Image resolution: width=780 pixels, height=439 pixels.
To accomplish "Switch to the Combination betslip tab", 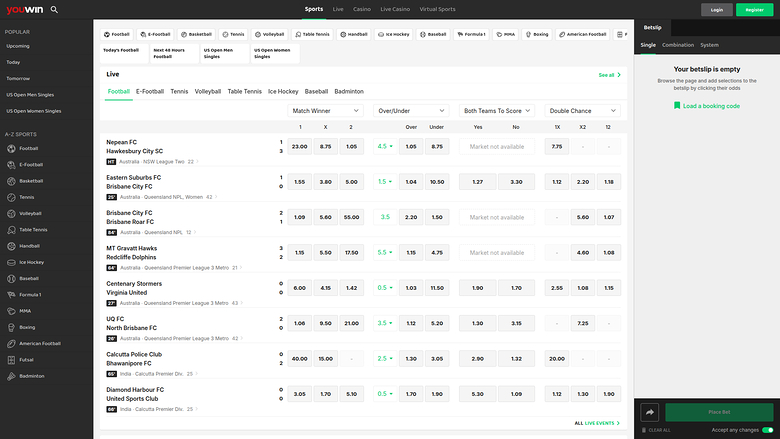I will 678,45.
